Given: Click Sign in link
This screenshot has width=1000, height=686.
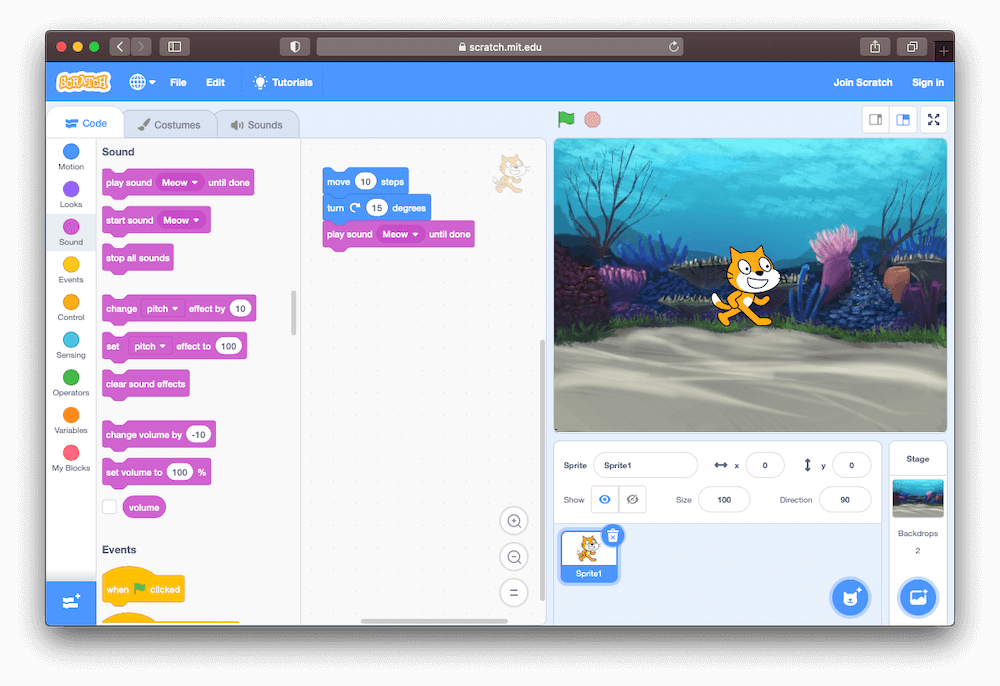Looking at the screenshot, I should (x=927, y=82).
